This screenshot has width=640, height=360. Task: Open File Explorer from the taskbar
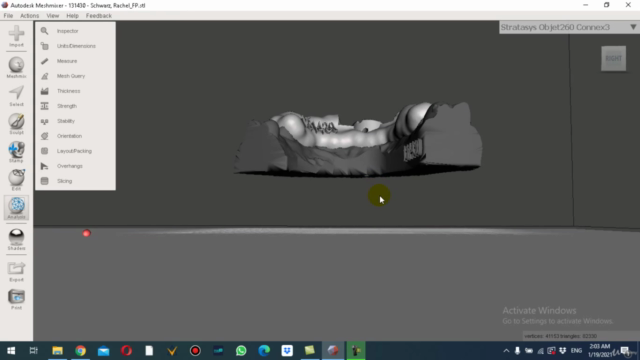click(x=57, y=351)
